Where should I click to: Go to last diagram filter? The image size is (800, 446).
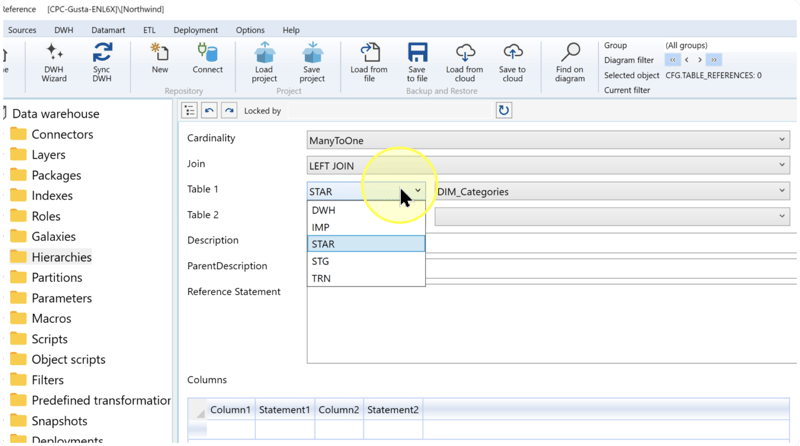(x=714, y=60)
